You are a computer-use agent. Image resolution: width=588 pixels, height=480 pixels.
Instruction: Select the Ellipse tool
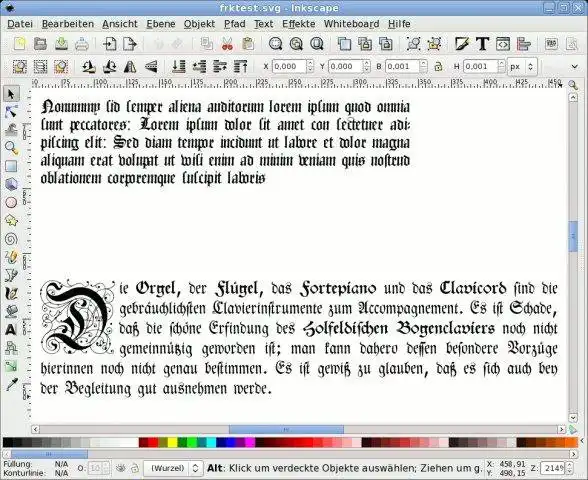(x=11, y=202)
